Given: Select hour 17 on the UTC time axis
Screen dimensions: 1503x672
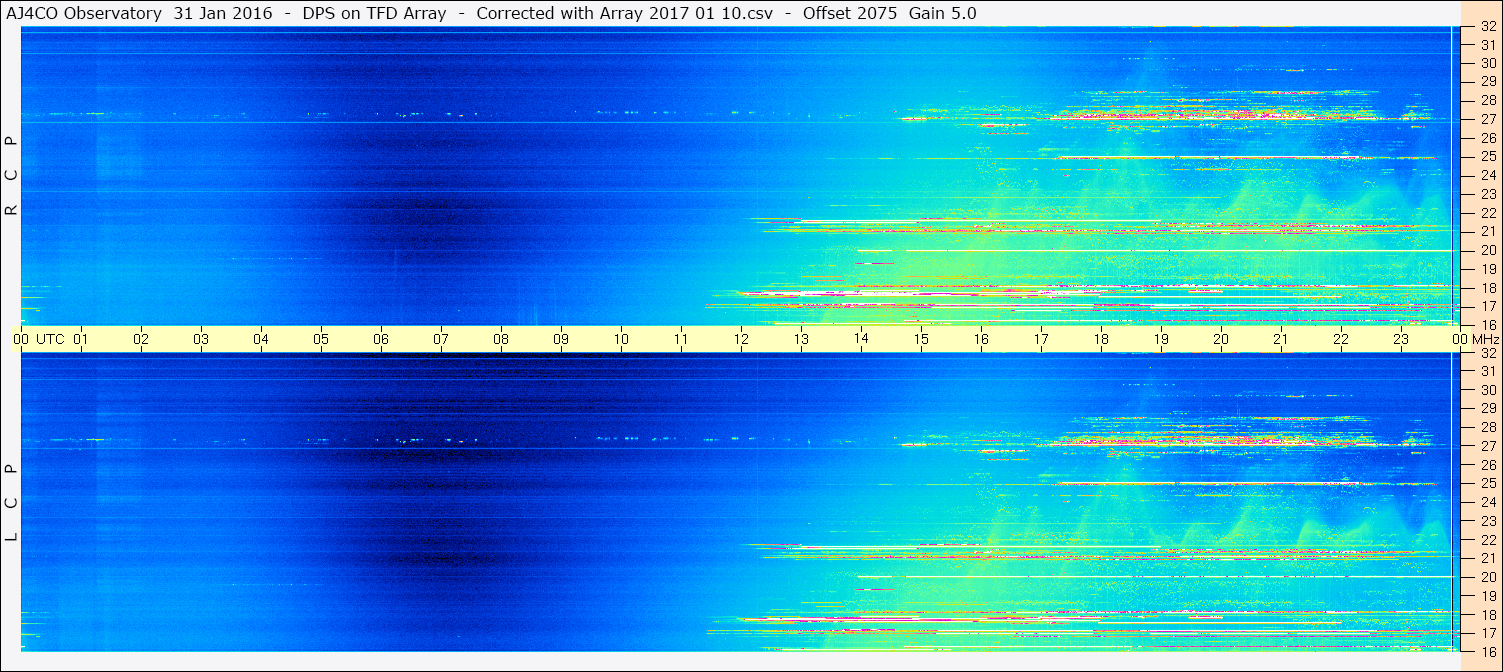Looking at the screenshot, I should (1041, 339).
